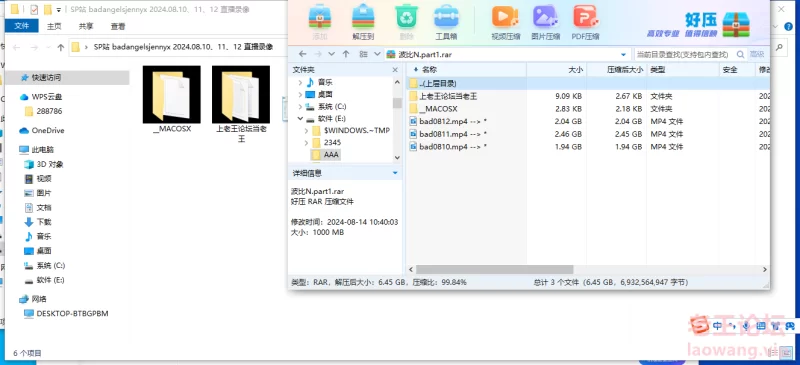
Task: Open the 查看 ribbon tab in Explorer
Action: click(118, 26)
